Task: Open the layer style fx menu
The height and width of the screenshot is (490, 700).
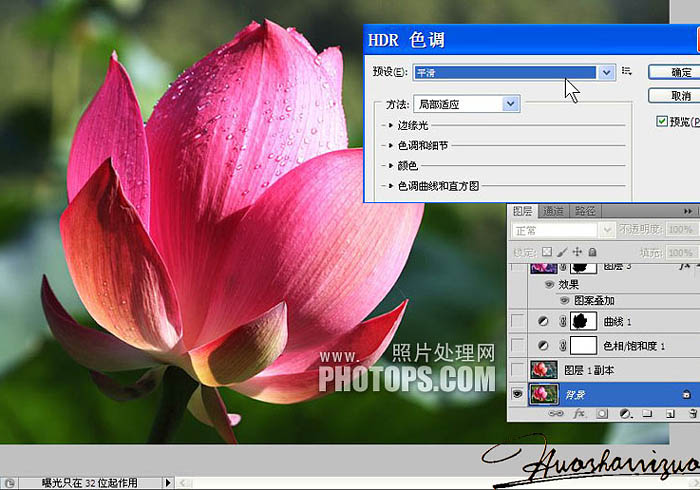Action: coord(578,412)
